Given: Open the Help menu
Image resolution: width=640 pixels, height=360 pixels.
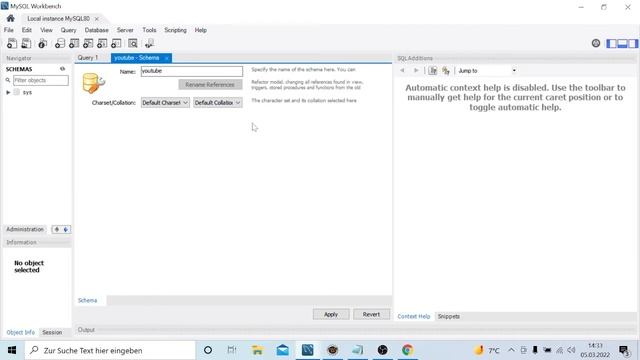Looking at the screenshot, I should [200, 30].
